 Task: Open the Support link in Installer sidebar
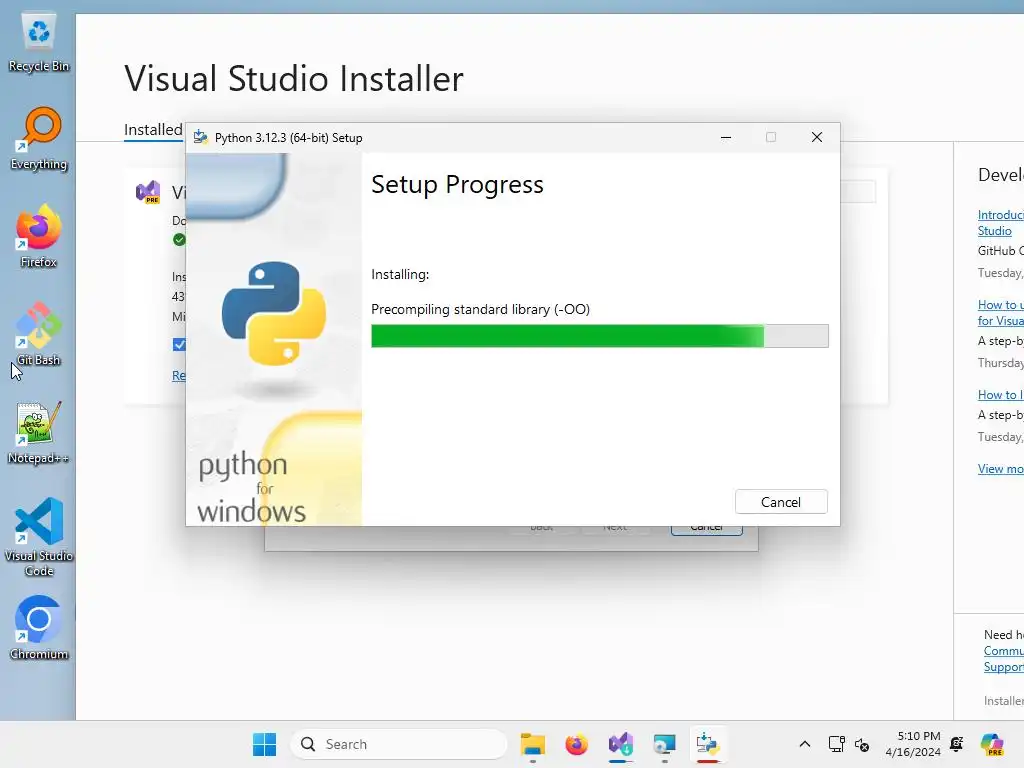pyautogui.click(x=1004, y=667)
